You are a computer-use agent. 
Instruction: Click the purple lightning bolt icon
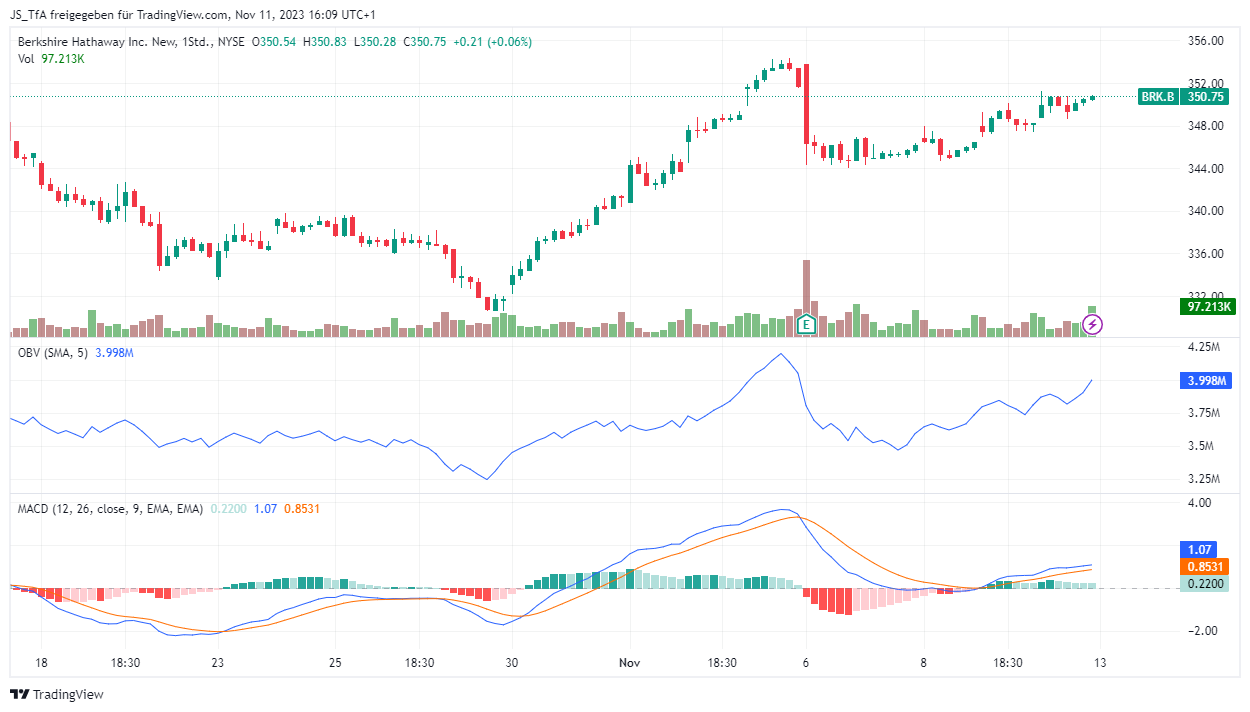click(1093, 324)
